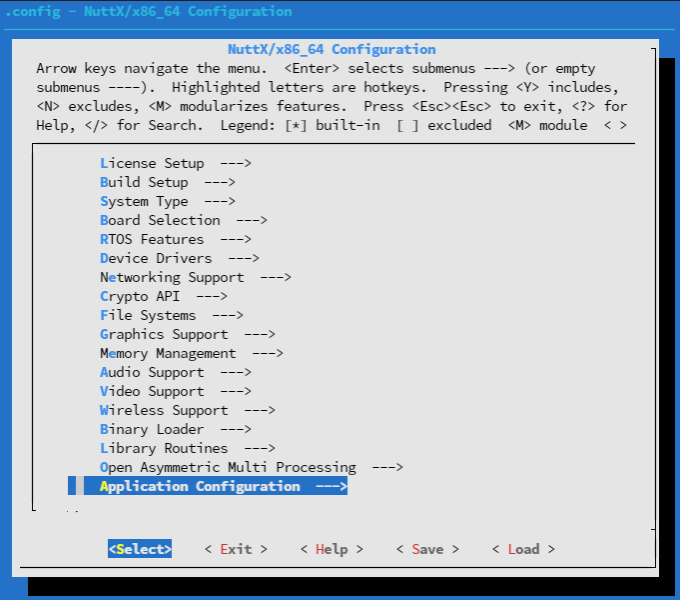The height and width of the screenshot is (600, 680).
Task: Open the Audio Support submenu
Action: point(175,372)
